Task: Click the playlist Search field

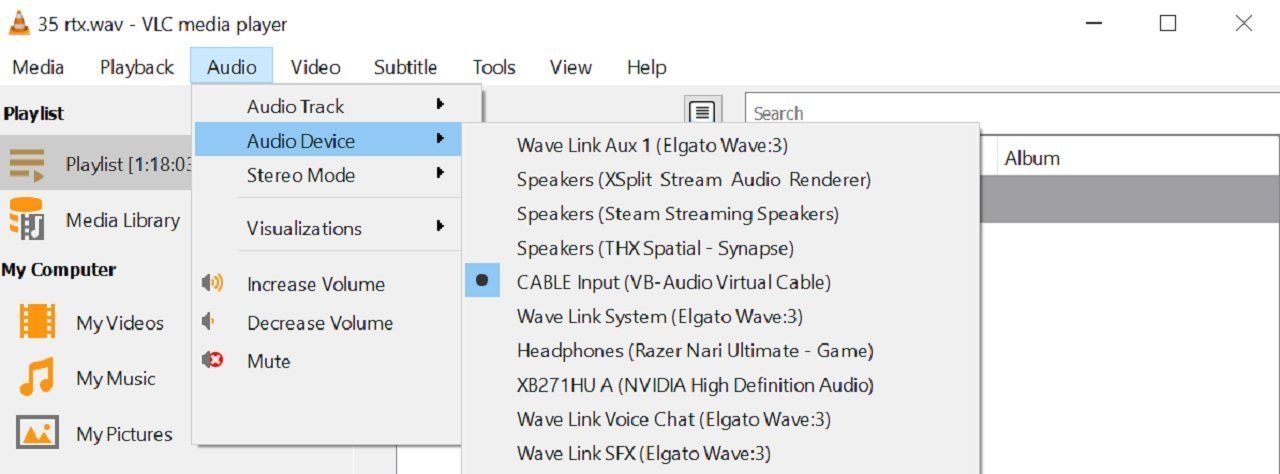Action: pyautogui.click(x=1012, y=113)
